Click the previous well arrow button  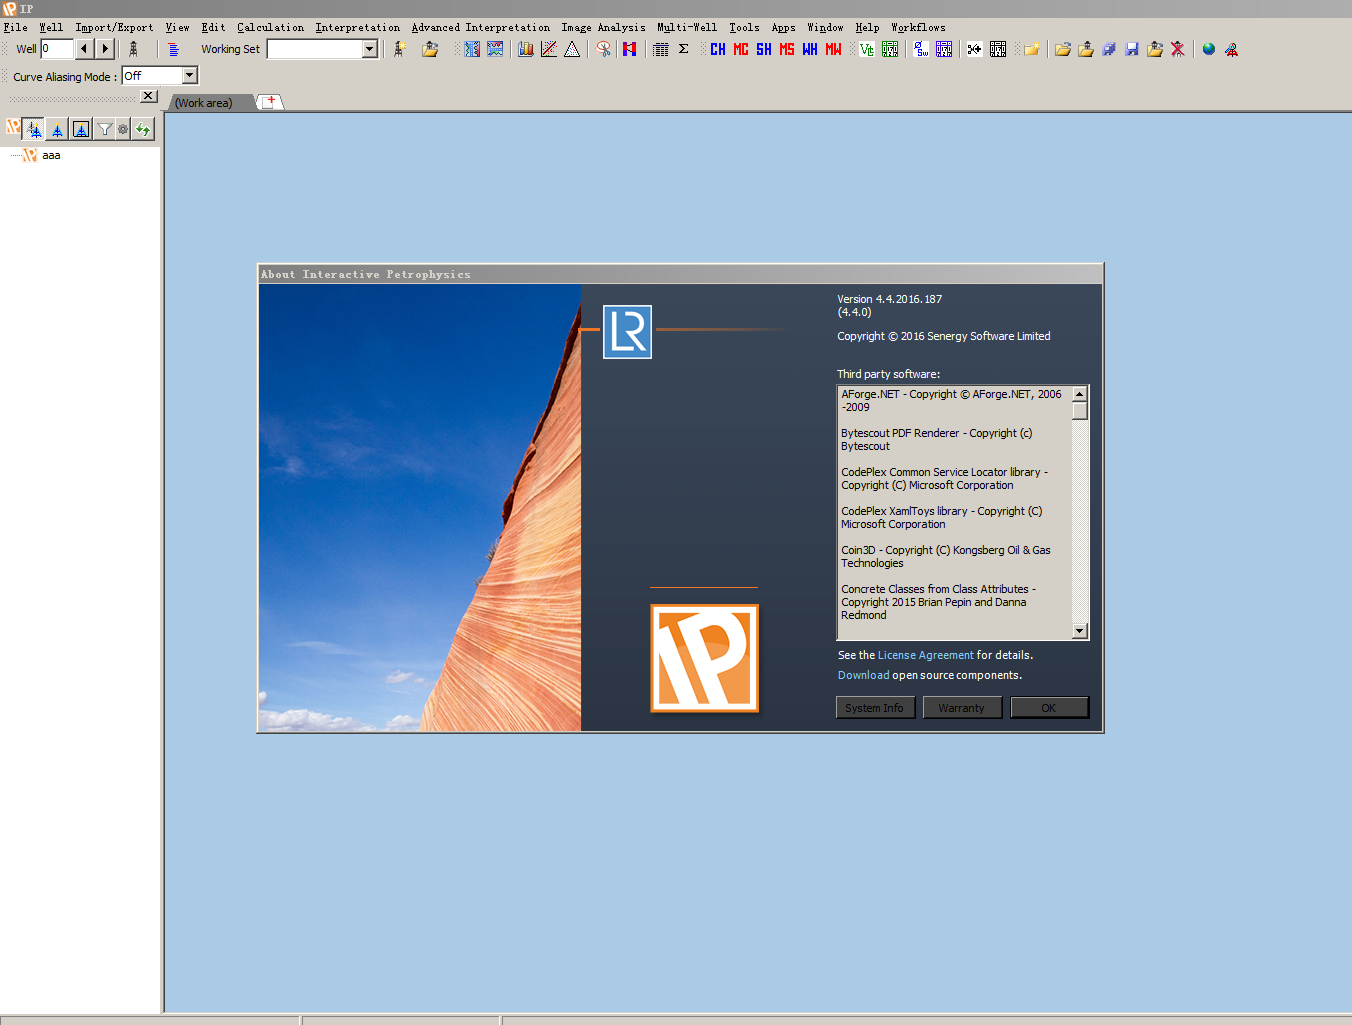[x=84, y=49]
